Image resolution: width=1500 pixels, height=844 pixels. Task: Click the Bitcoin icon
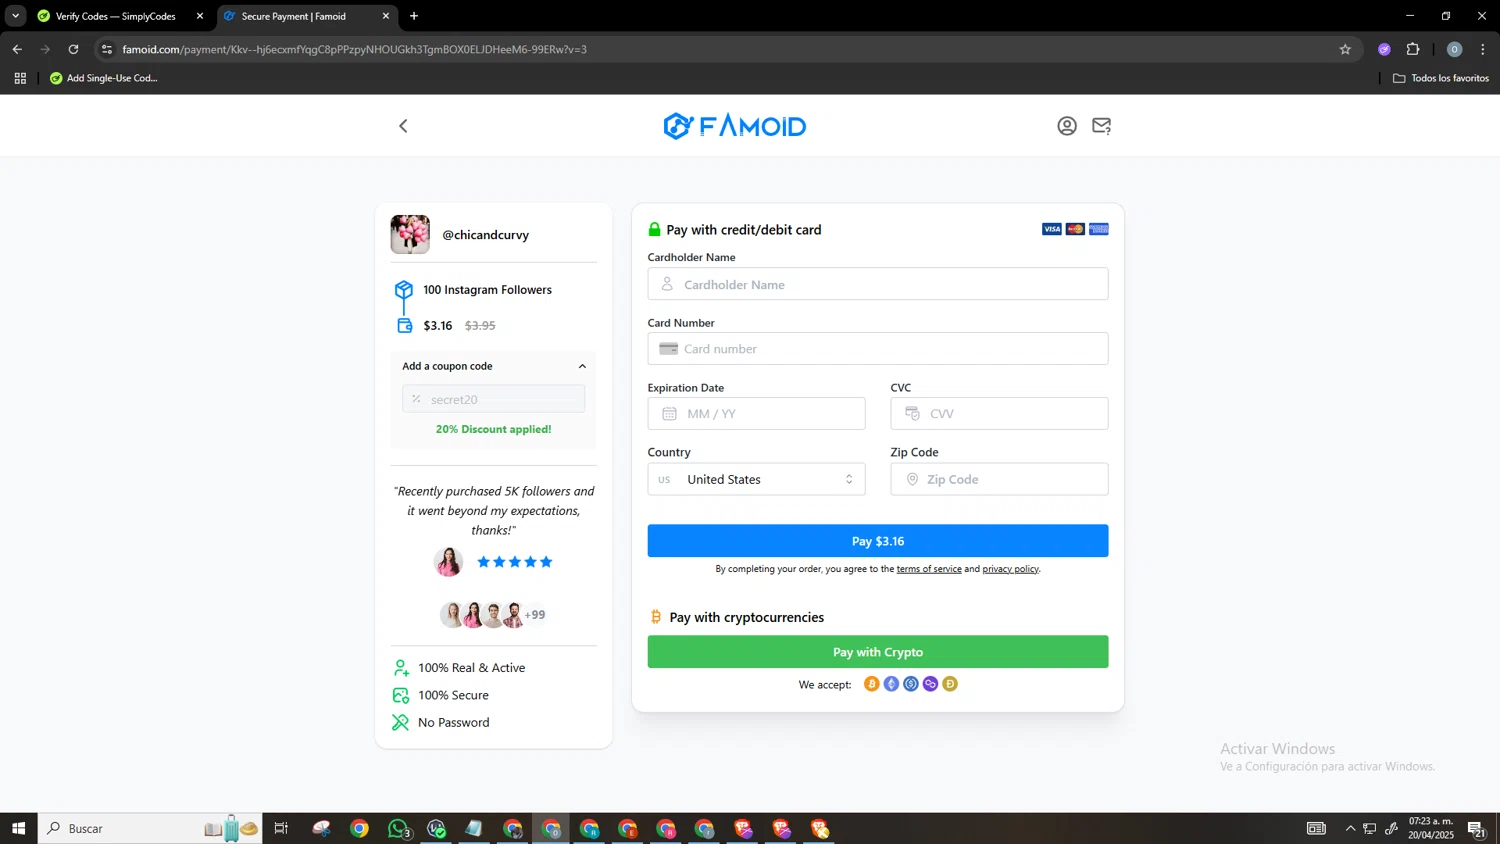coord(872,684)
